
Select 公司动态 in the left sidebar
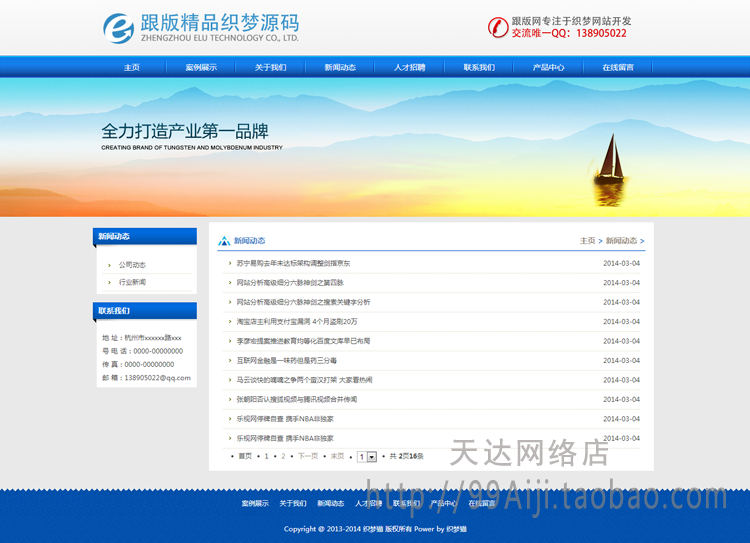pyautogui.click(x=132, y=265)
